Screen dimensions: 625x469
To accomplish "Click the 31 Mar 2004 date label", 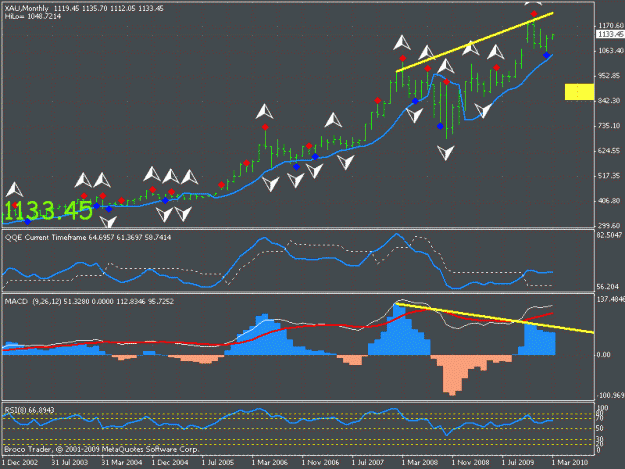I will pos(122,463).
